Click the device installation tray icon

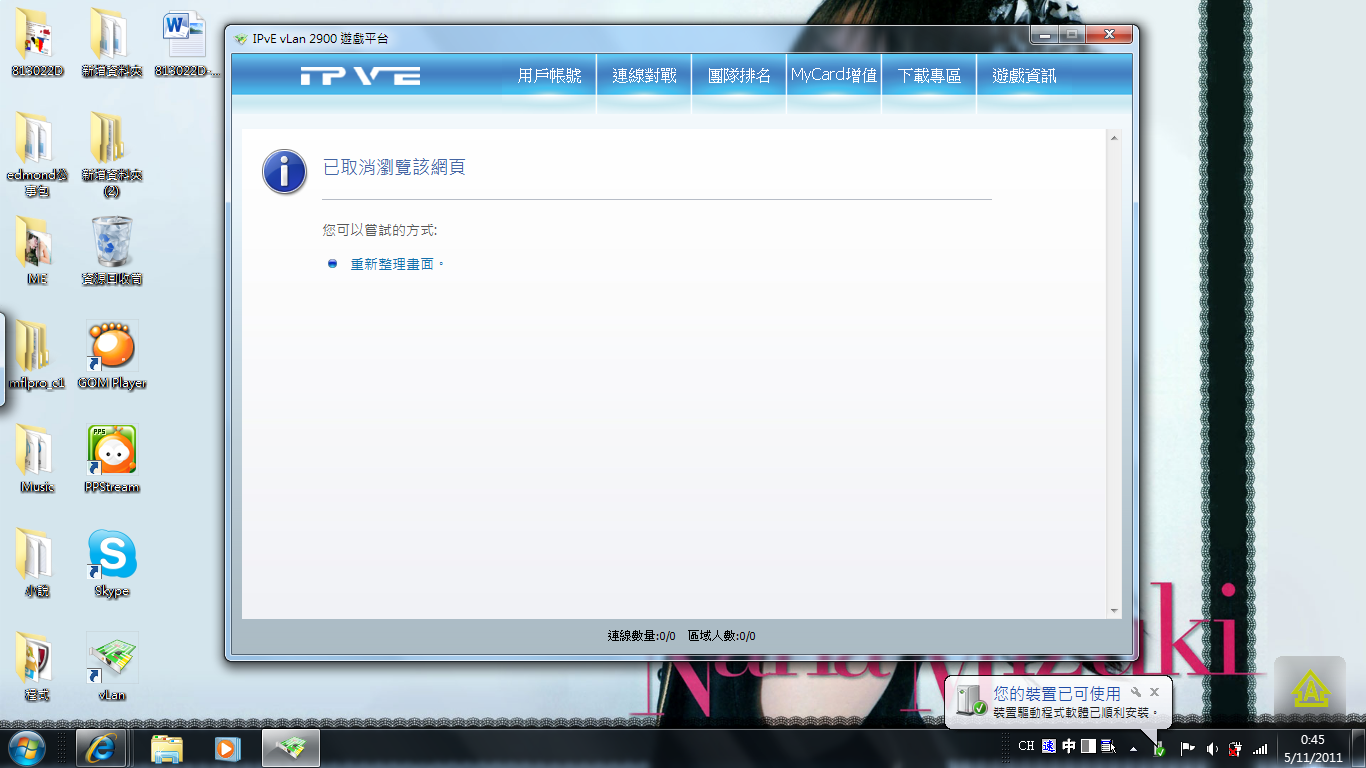click(x=1159, y=748)
